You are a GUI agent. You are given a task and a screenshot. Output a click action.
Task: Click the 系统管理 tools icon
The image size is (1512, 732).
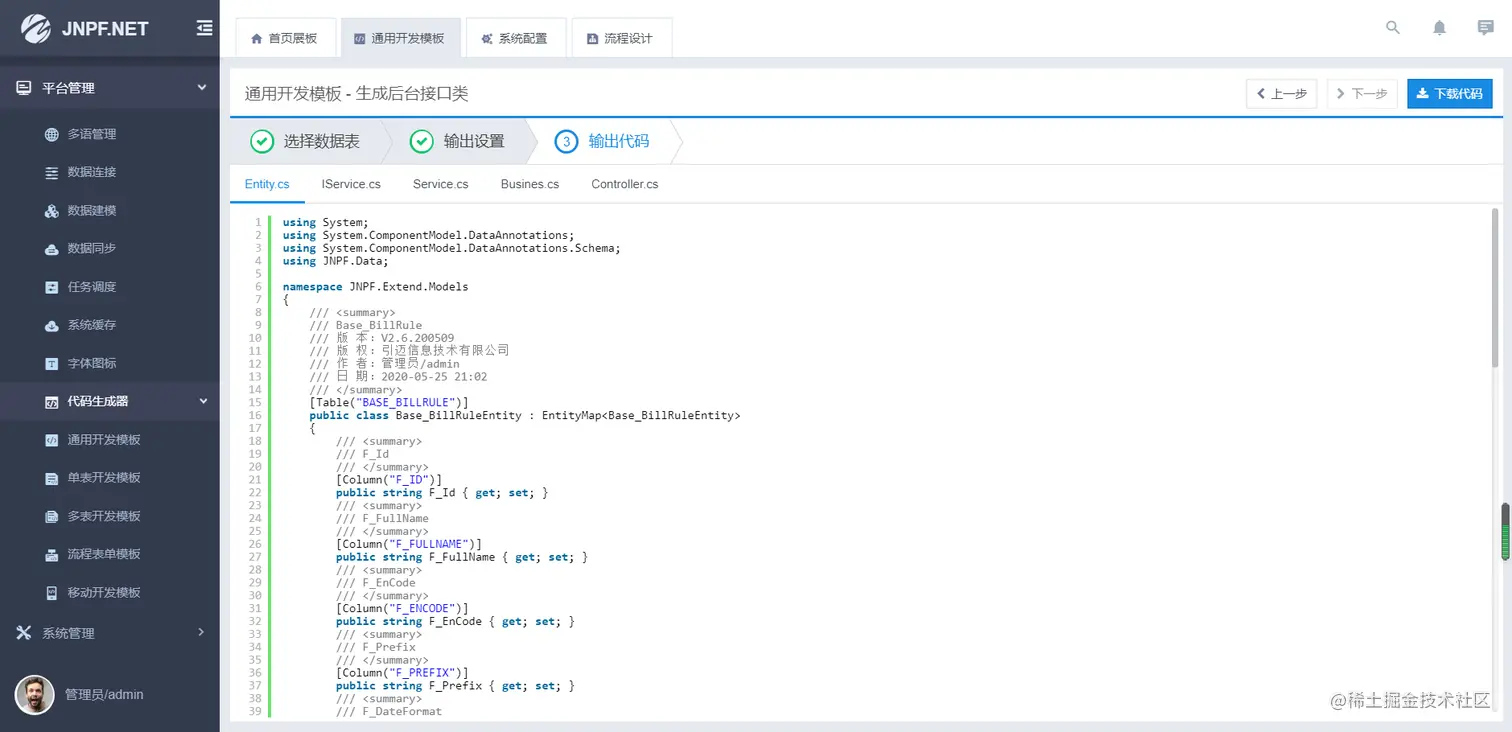[x=24, y=633]
